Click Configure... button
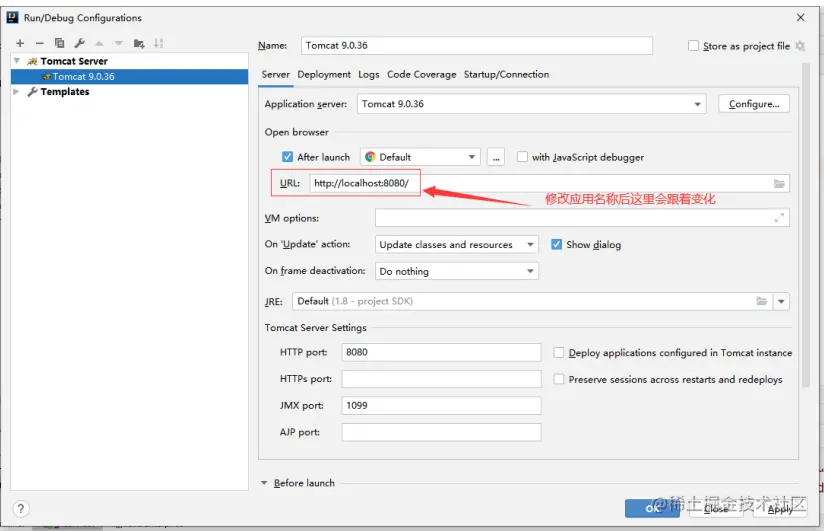The image size is (824, 531). 754,104
